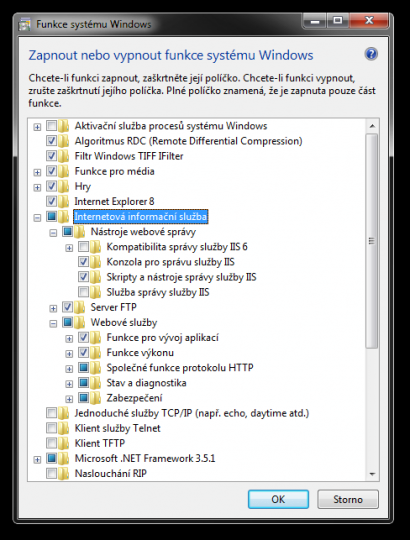Click folder icon next to Funkce pro média
The image size is (410, 540).
pos(63,171)
